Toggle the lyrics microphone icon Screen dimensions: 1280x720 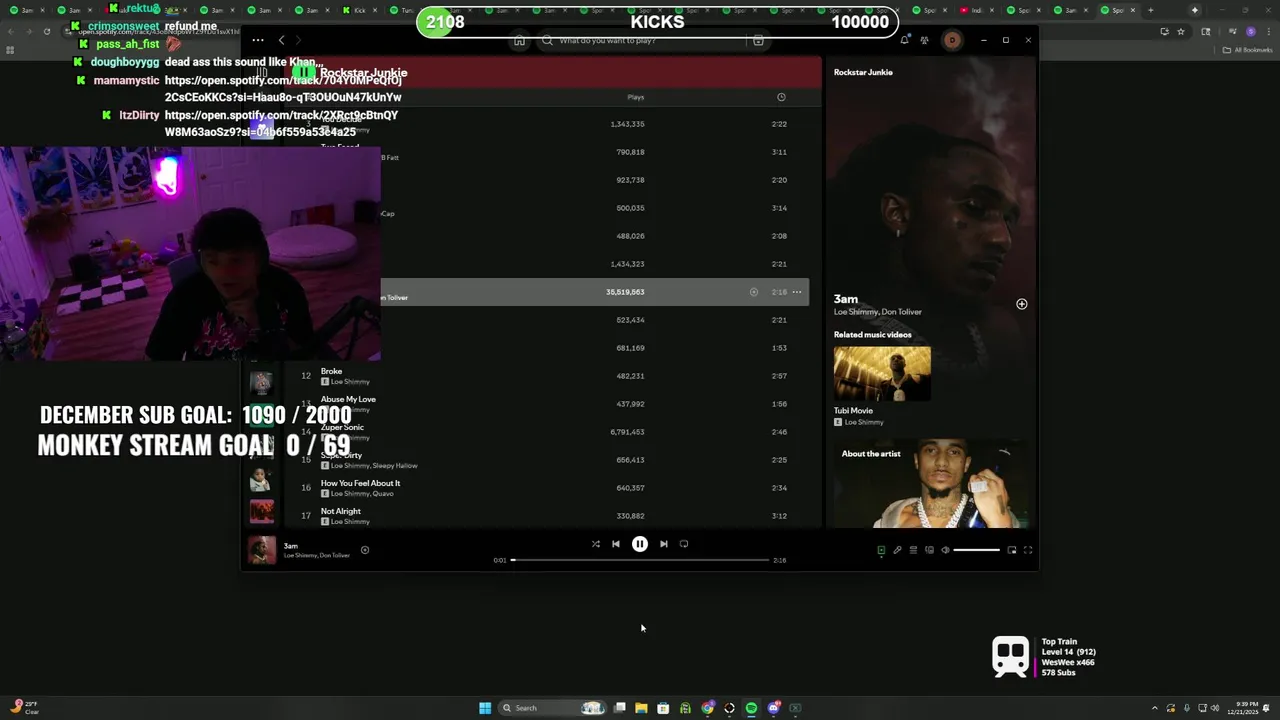pos(897,550)
